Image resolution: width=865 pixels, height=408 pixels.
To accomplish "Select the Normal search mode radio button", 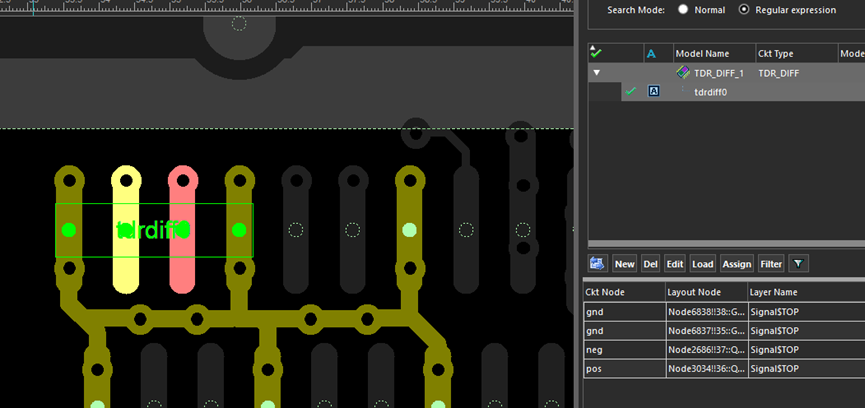I will click(683, 9).
